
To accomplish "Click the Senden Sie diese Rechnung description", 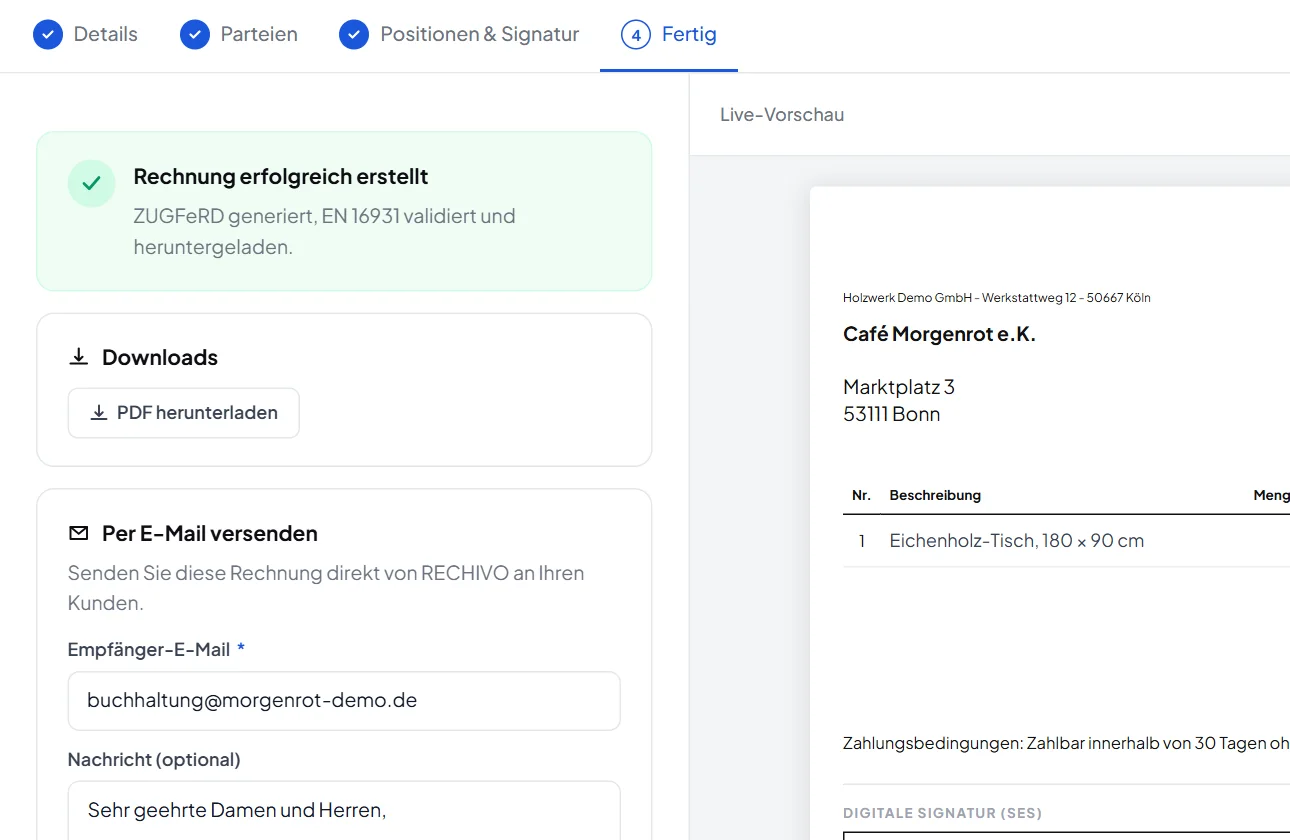I will pyautogui.click(x=326, y=588).
